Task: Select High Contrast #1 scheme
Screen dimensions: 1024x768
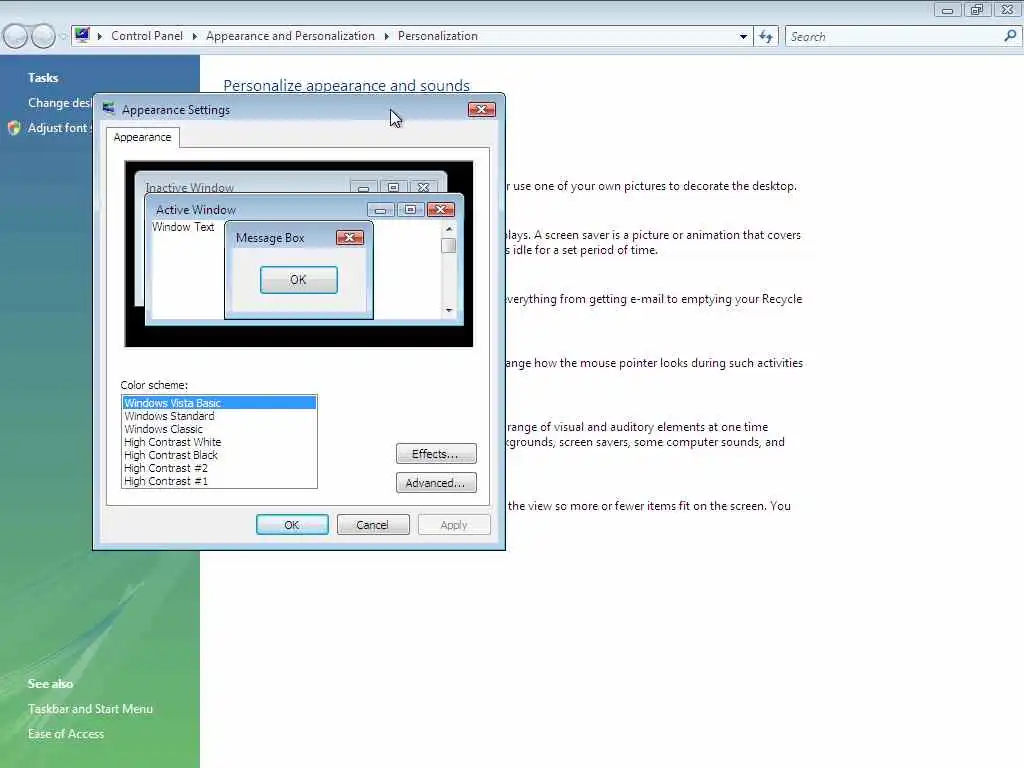Action: 219,481
